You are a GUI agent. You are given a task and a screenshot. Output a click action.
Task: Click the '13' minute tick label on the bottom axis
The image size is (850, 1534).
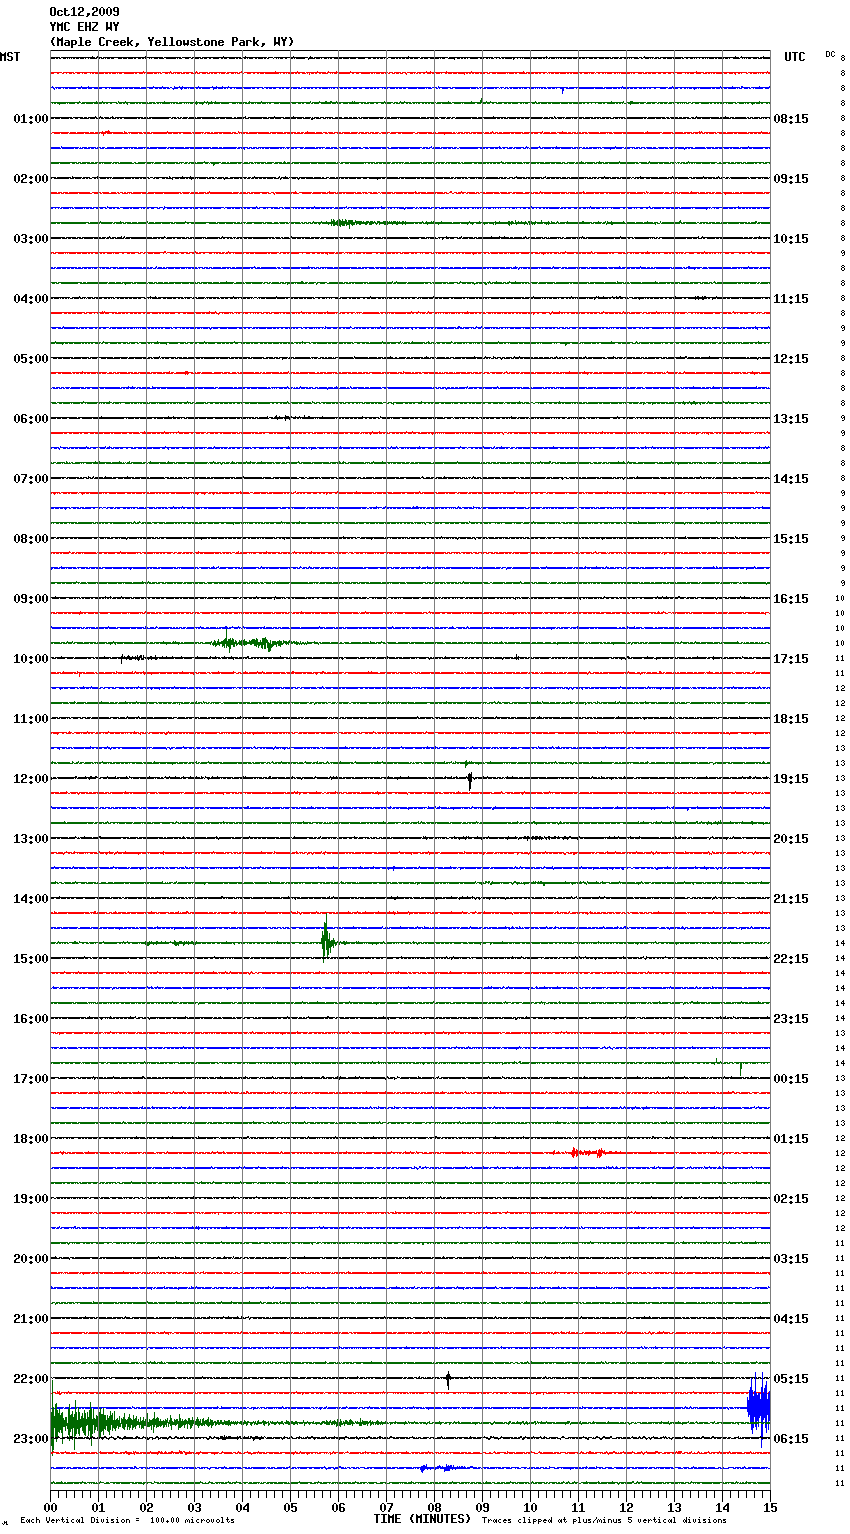(674, 1507)
